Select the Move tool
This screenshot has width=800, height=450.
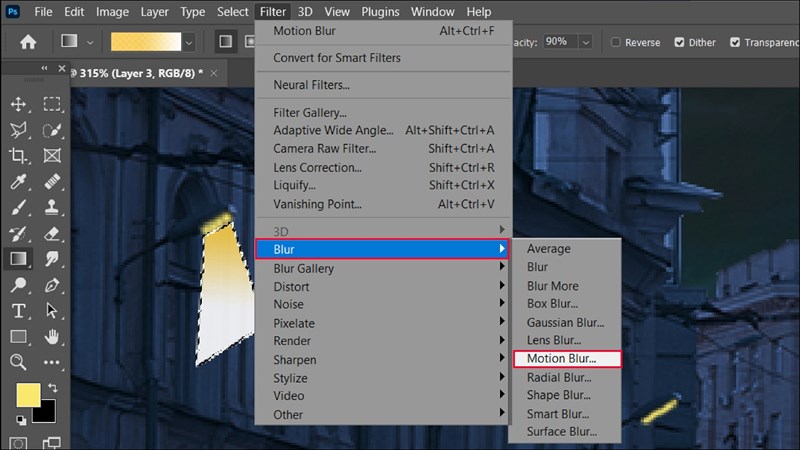(x=18, y=104)
